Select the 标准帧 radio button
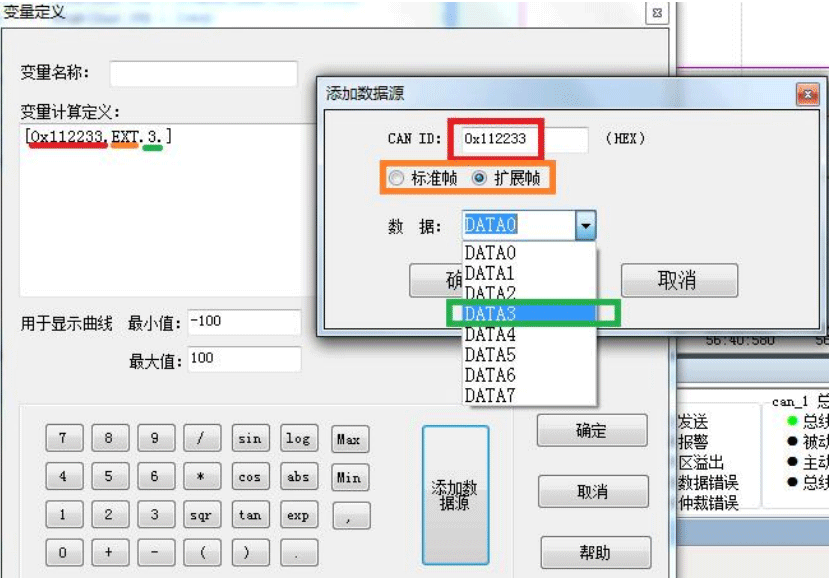This screenshot has width=829, height=579. coord(397,178)
